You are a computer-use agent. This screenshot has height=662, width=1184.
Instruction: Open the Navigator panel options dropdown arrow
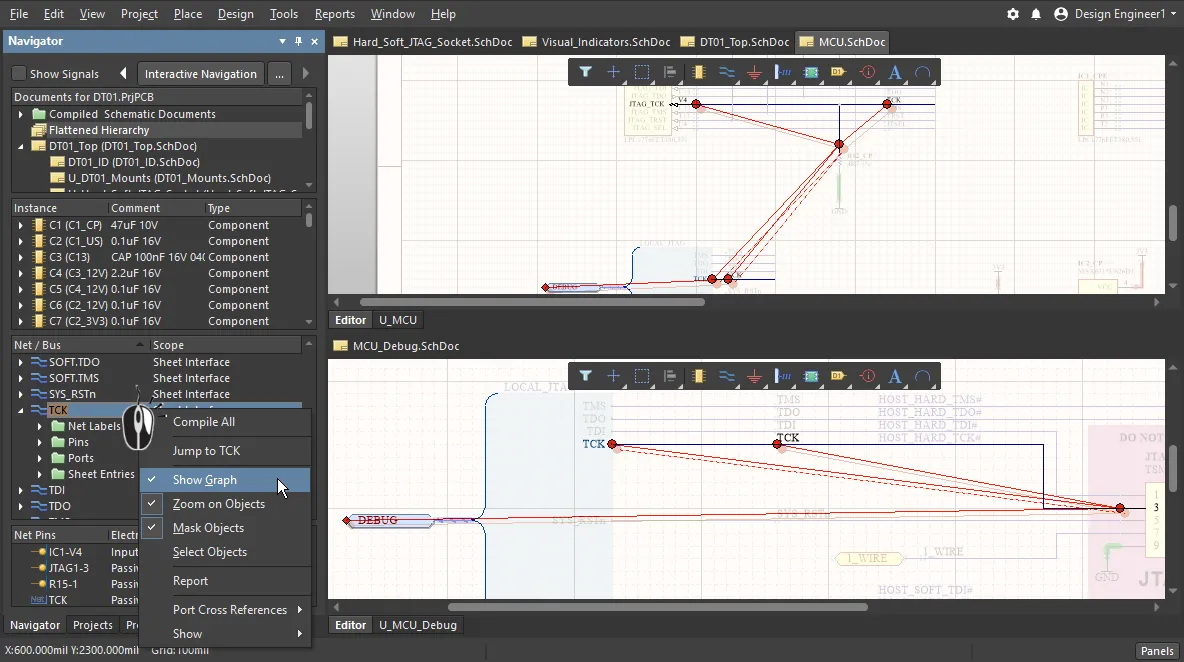[x=282, y=42]
